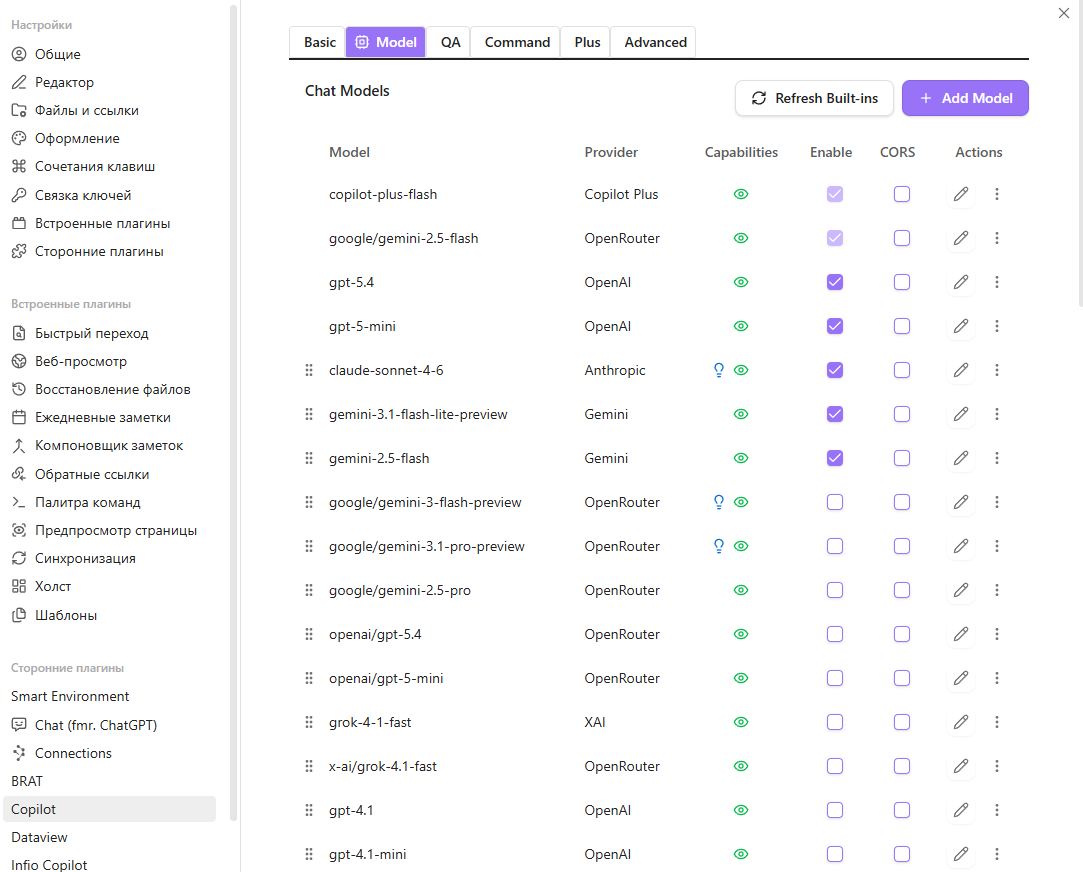Image resolution: width=1083 pixels, height=872 pixels.
Task: Disable the gpt-5-mini OpenAI model
Action: (x=835, y=326)
